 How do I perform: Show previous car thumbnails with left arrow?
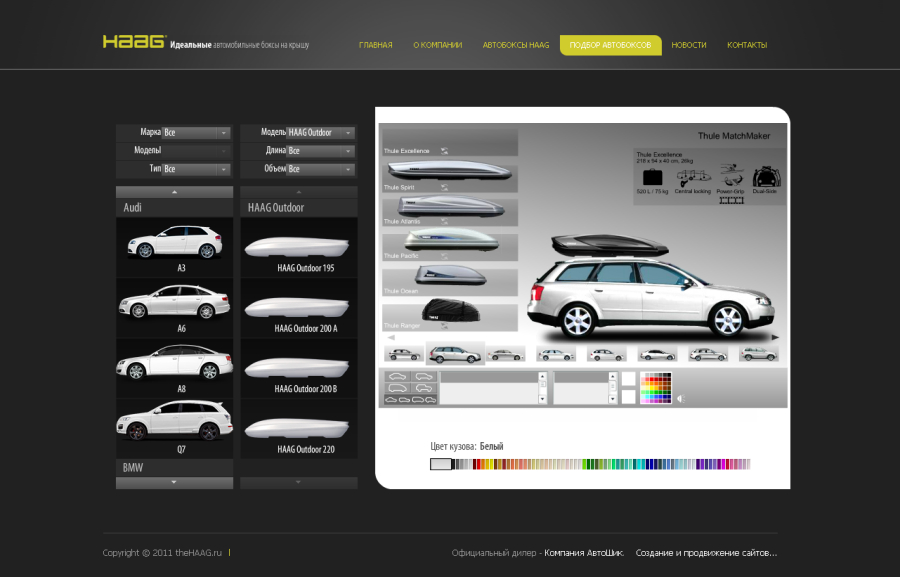391,338
